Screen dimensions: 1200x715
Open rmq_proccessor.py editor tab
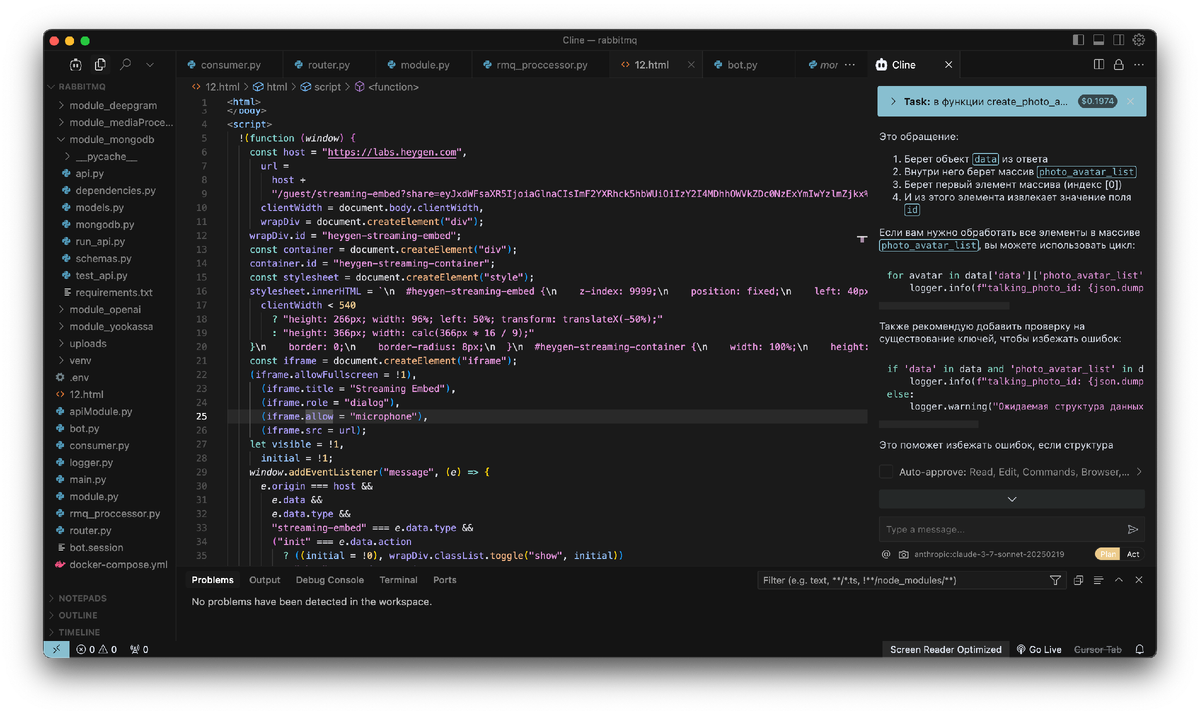pyautogui.click(x=540, y=65)
